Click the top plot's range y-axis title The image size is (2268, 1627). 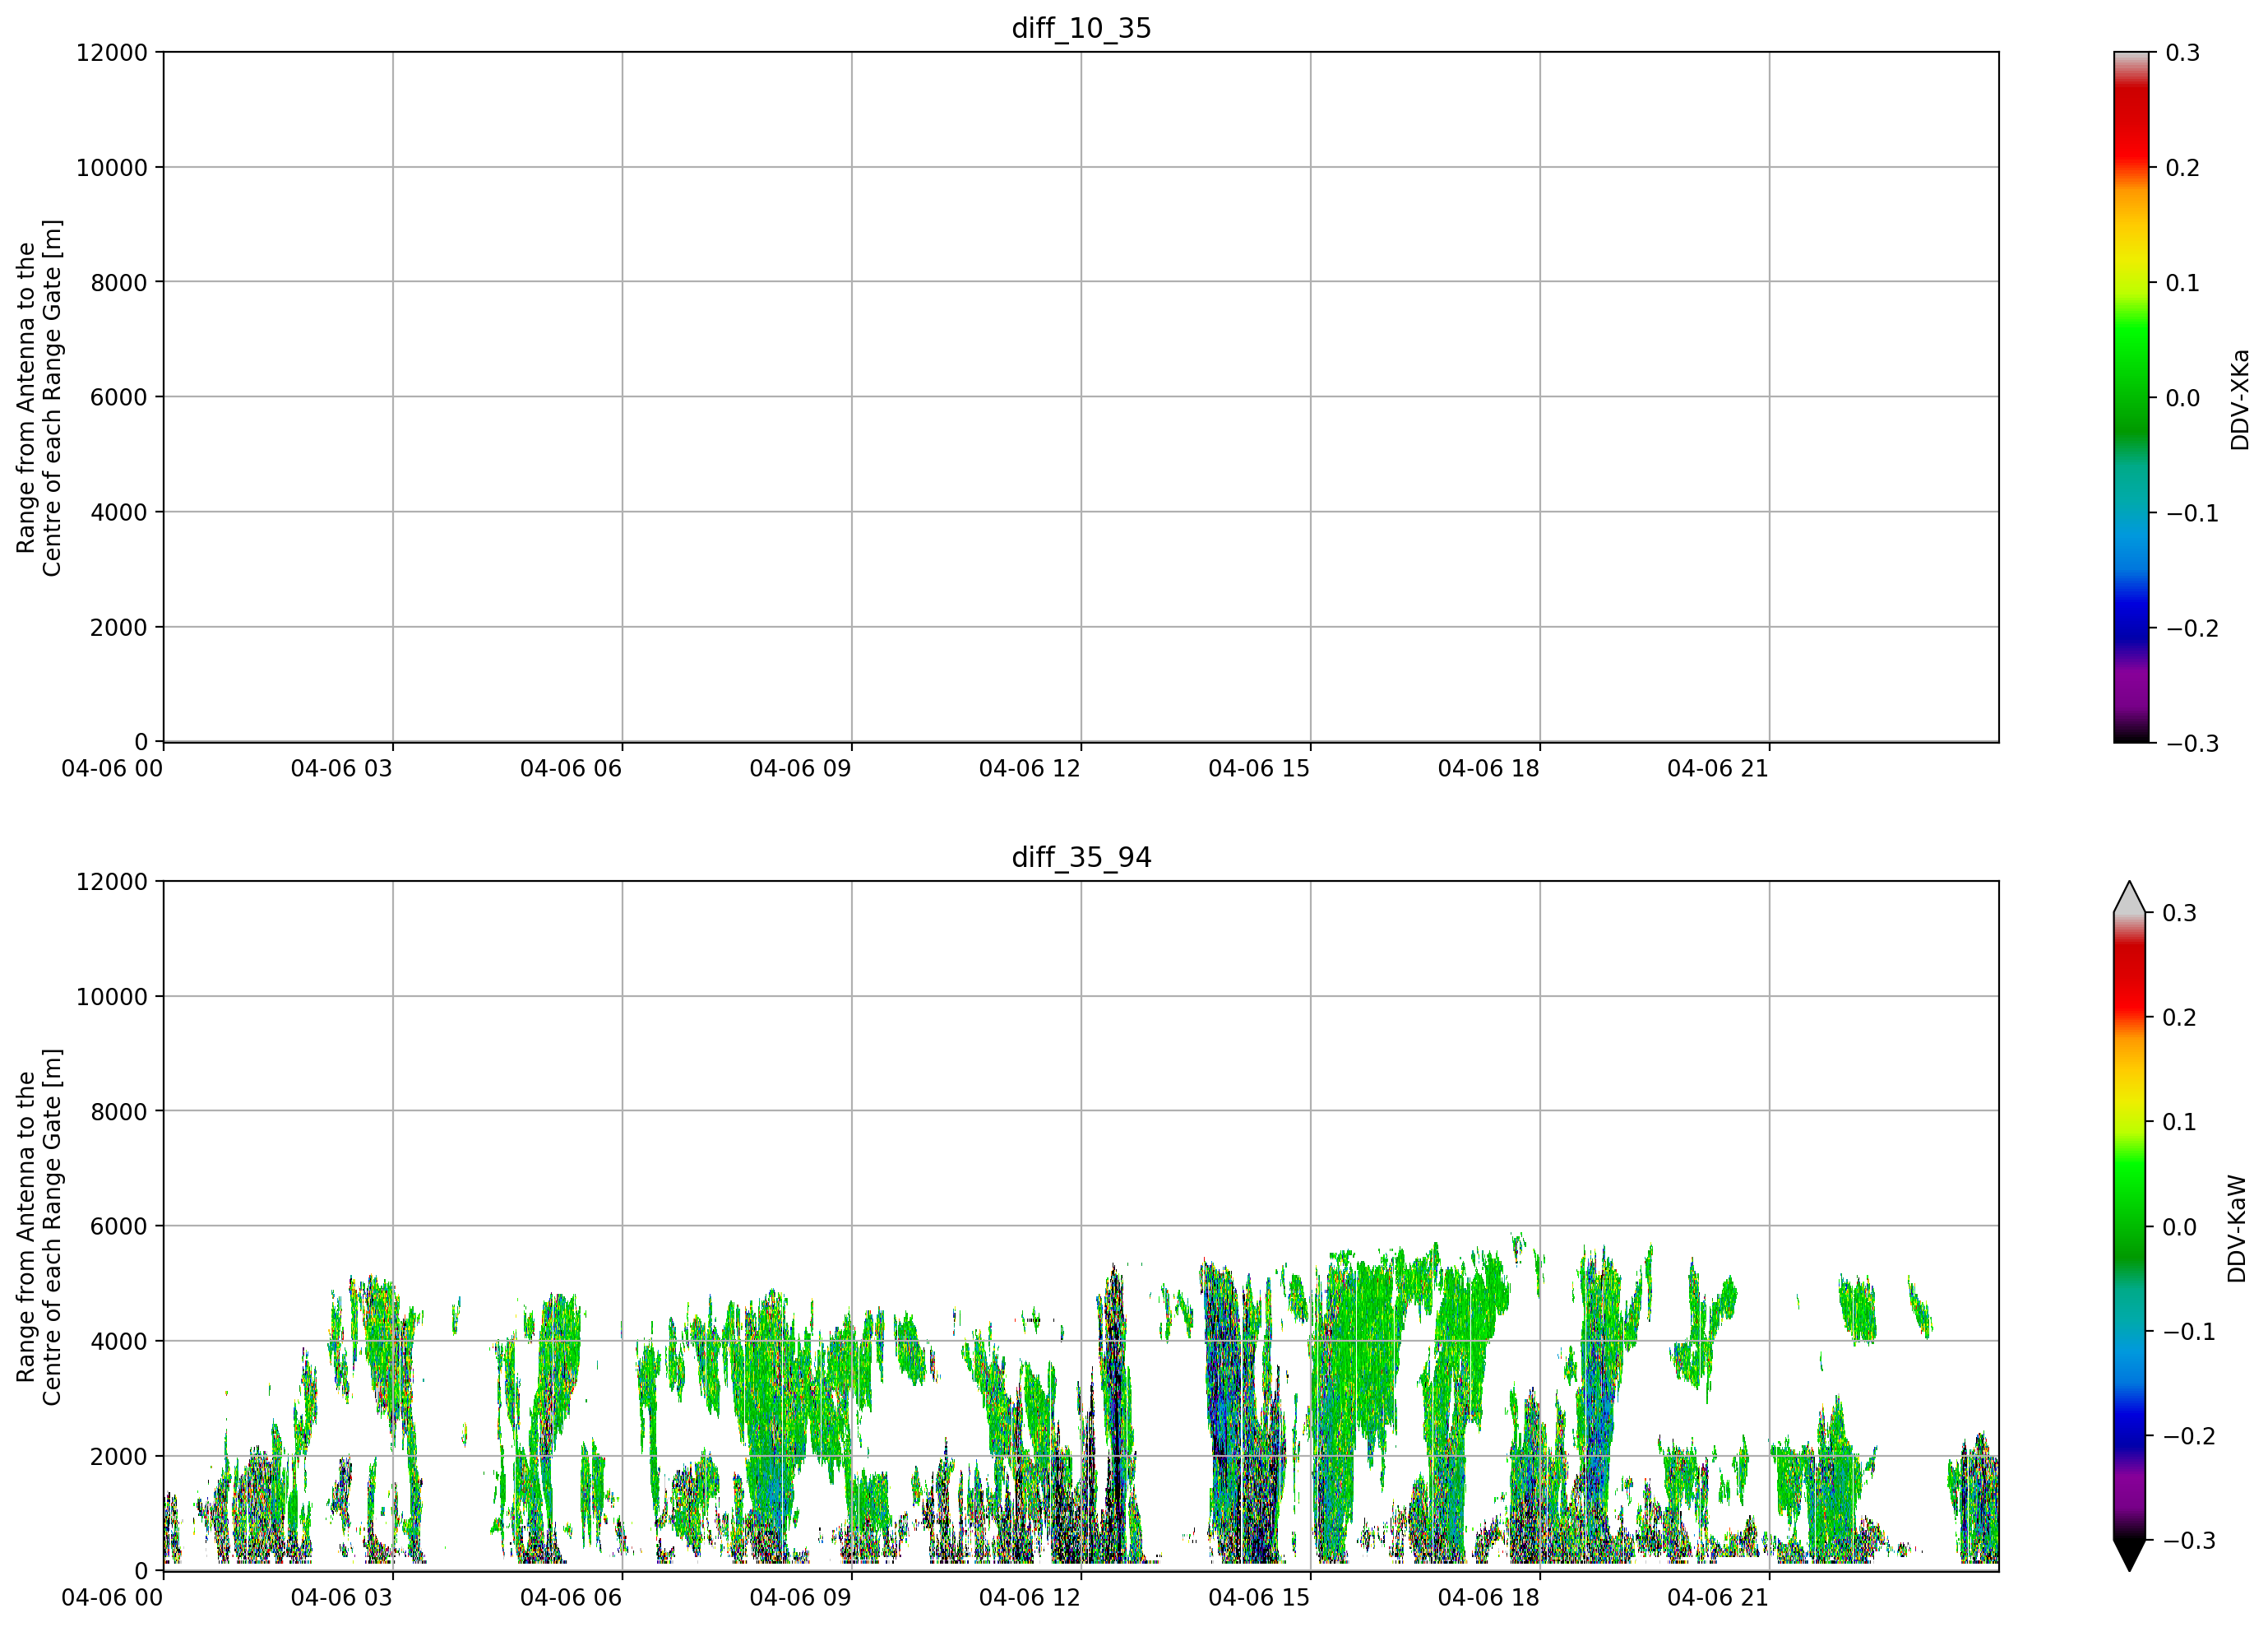39,398
